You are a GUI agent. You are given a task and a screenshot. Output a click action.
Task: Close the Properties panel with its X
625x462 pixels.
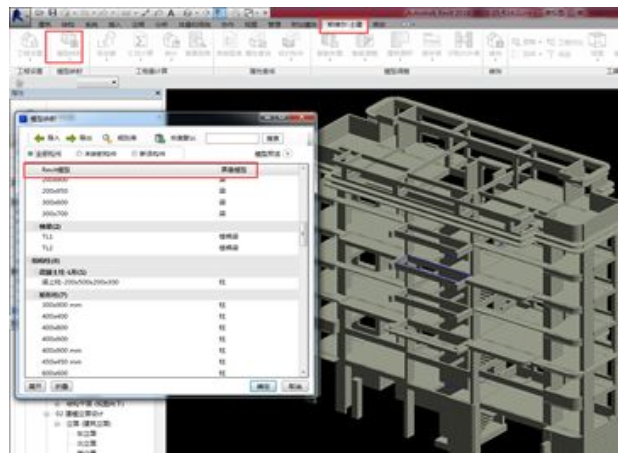point(158,93)
